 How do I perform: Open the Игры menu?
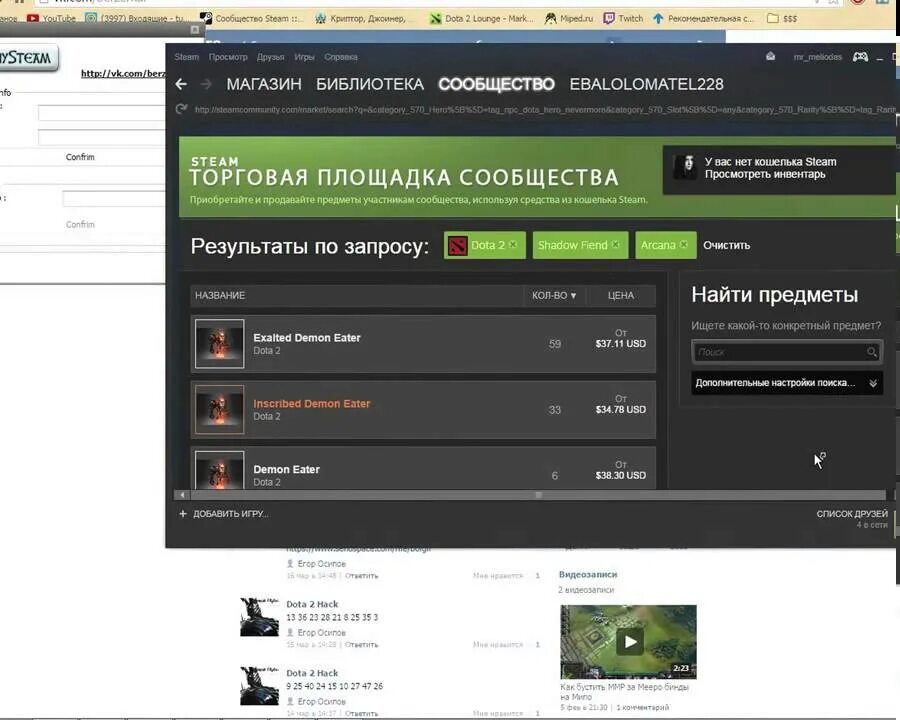[304, 57]
